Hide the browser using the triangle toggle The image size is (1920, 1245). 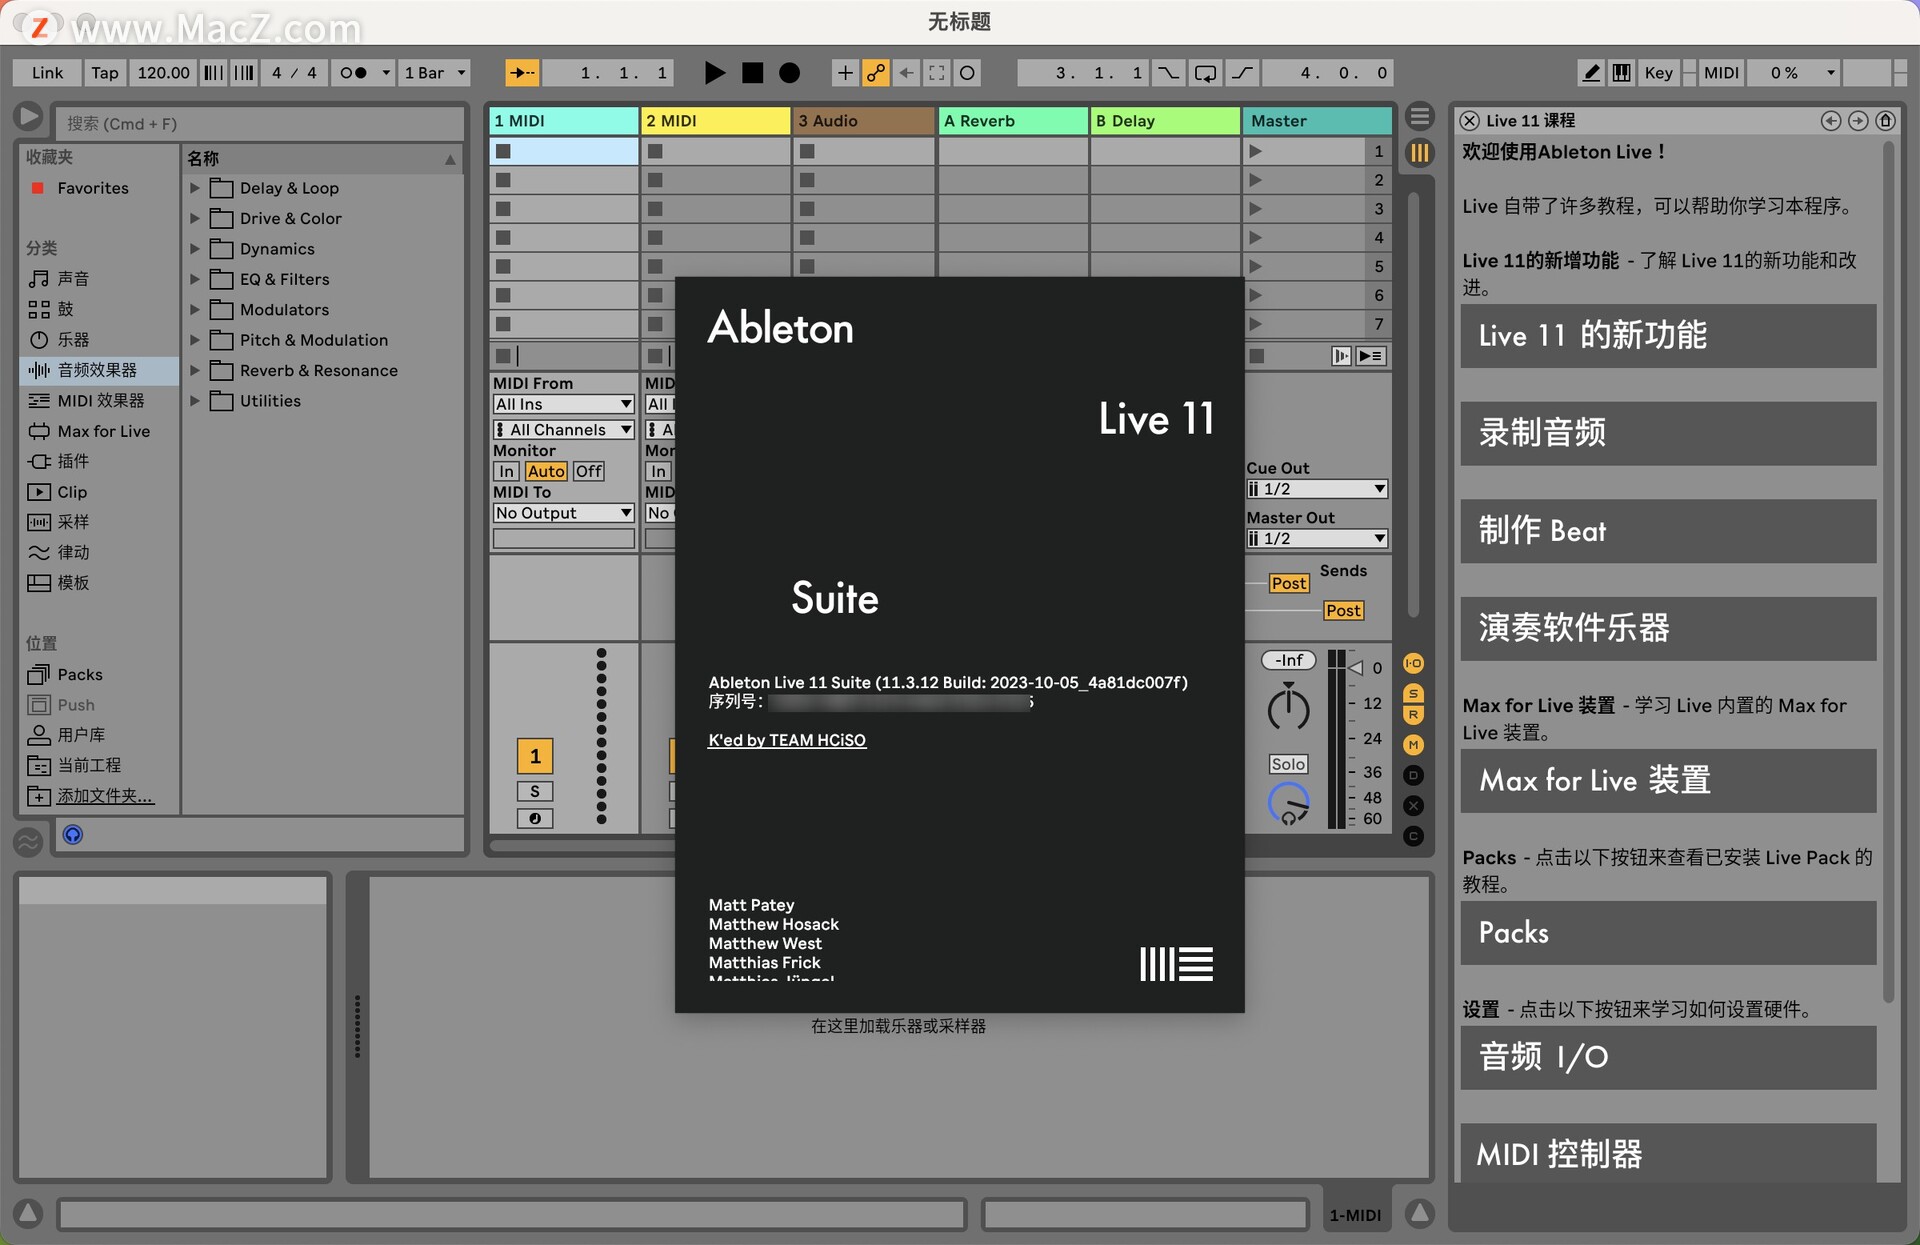click(x=28, y=117)
